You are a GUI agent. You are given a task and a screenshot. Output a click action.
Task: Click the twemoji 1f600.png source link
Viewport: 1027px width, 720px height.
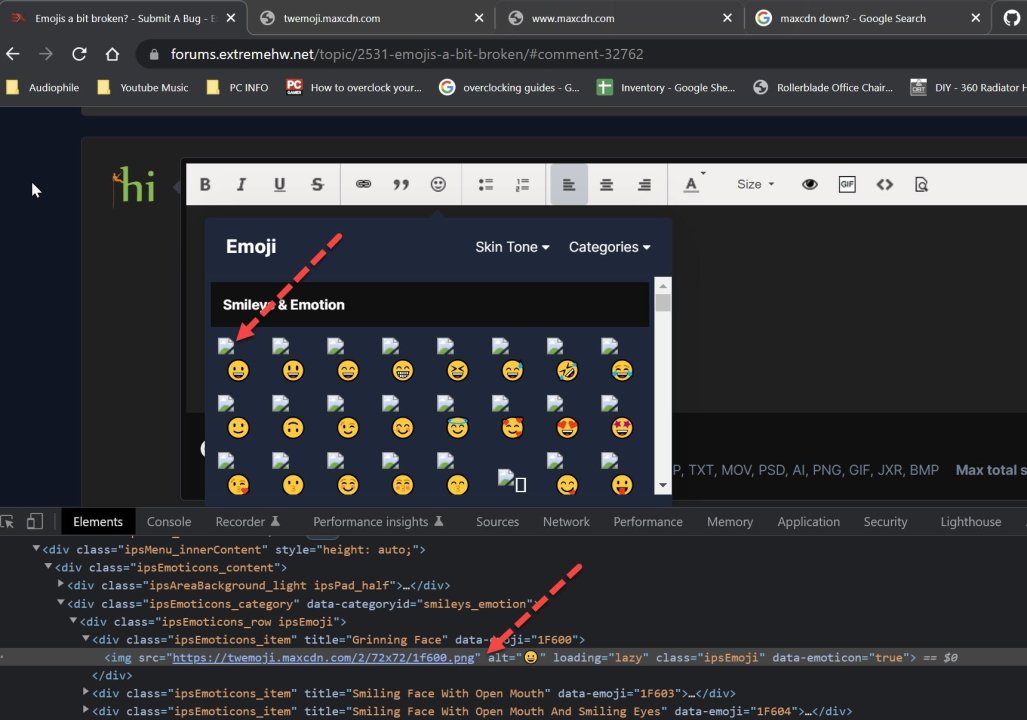[324, 657]
